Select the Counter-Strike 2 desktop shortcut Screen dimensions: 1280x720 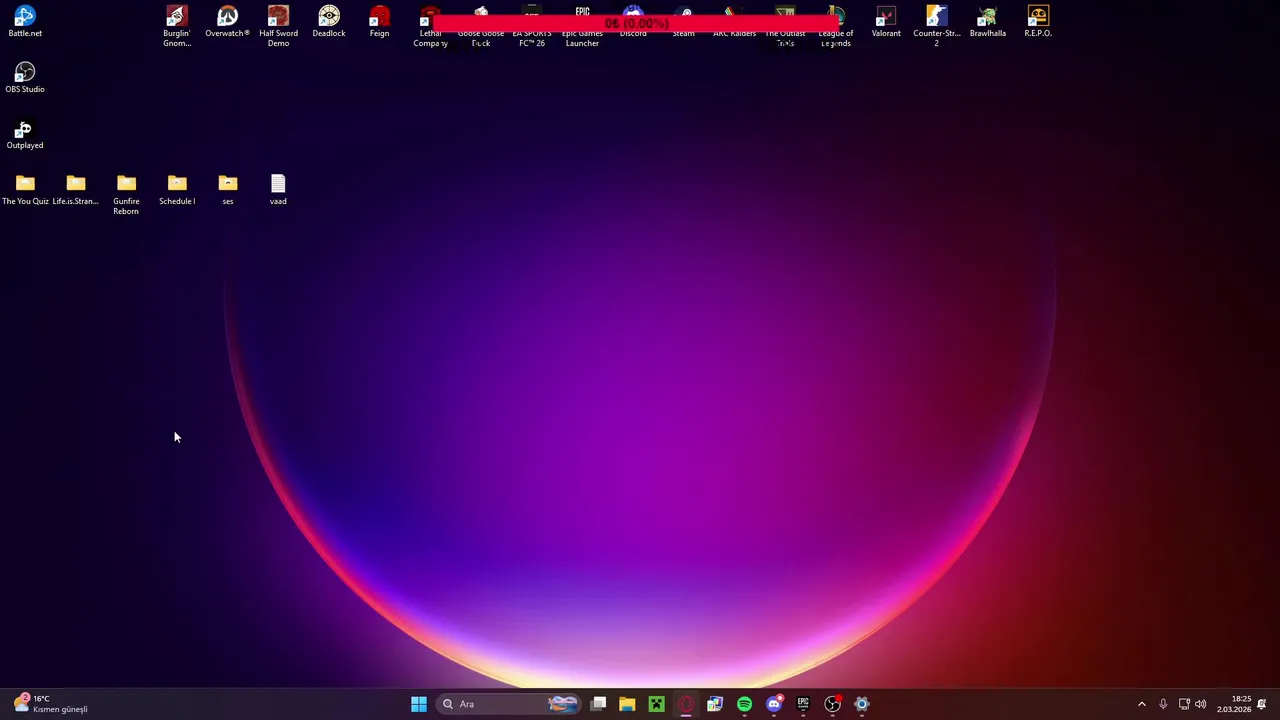(x=936, y=25)
